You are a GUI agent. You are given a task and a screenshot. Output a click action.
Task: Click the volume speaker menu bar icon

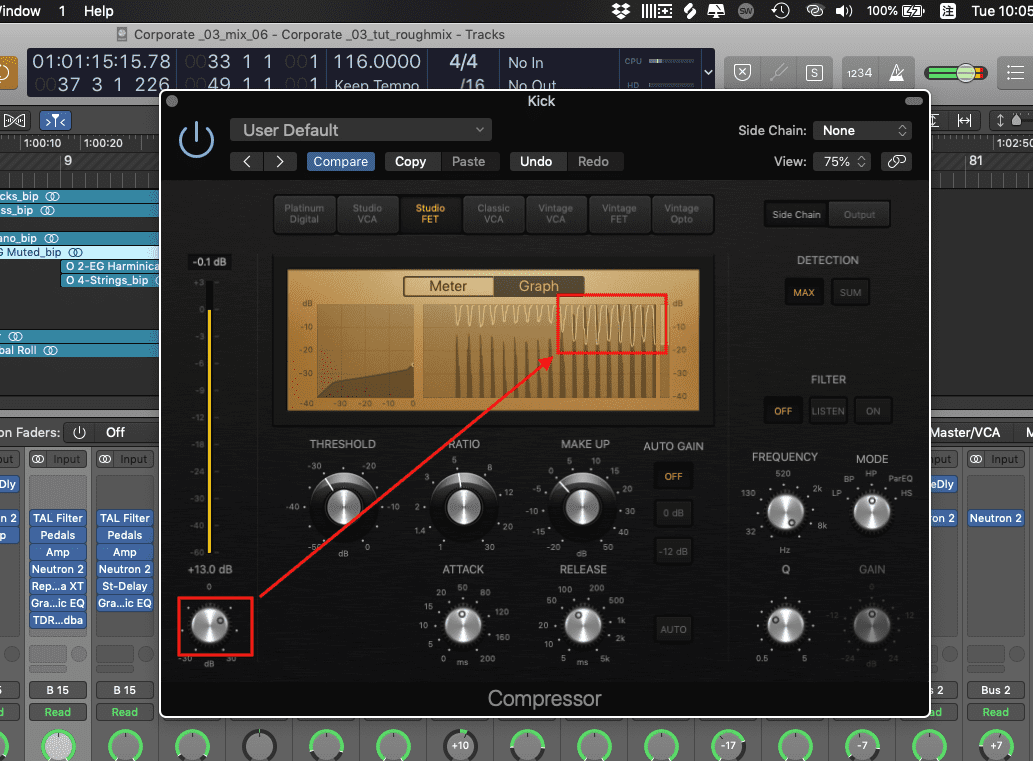click(x=844, y=11)
